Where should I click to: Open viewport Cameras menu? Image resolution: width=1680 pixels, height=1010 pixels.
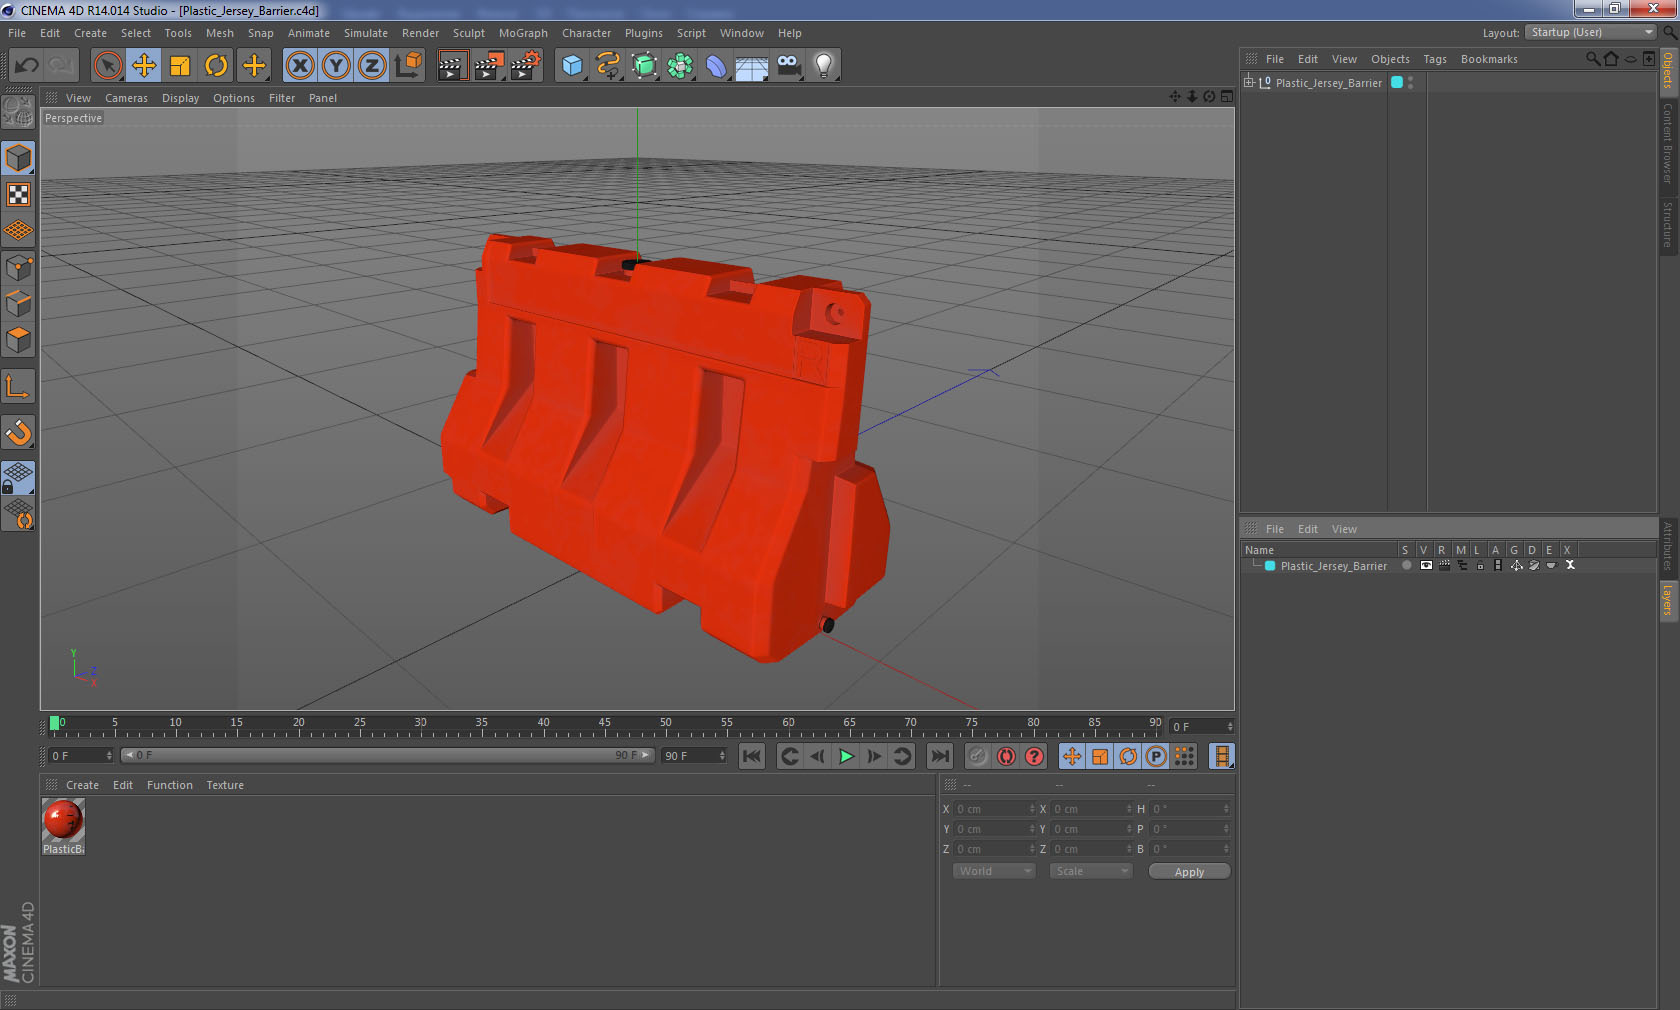[x=126, y=98]
